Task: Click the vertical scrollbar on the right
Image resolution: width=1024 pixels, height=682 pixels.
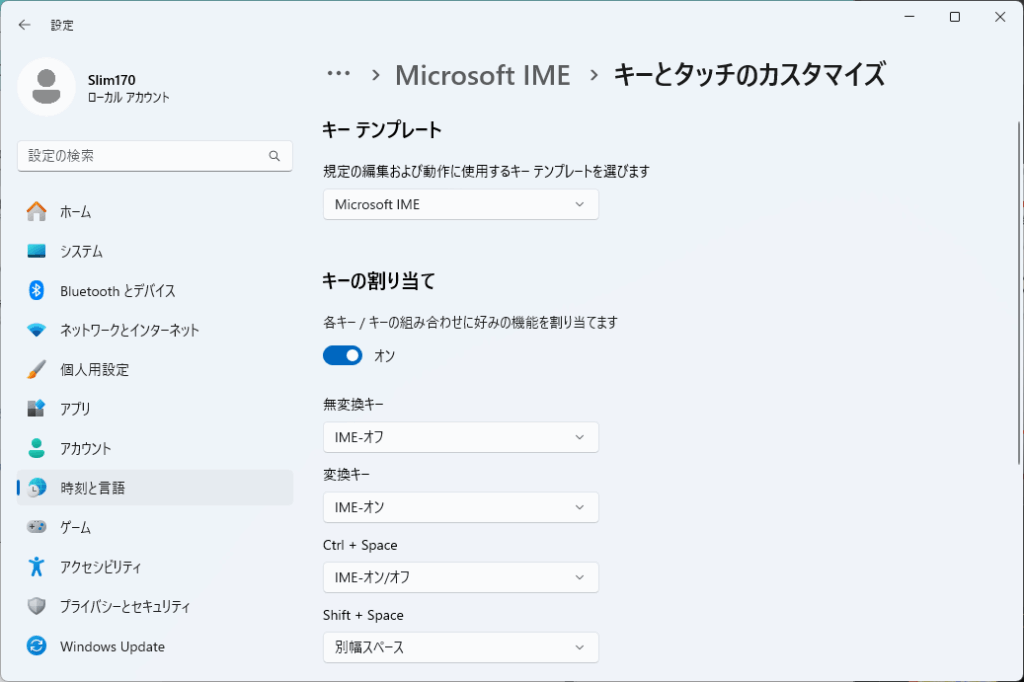Action: click(1019, 293)
